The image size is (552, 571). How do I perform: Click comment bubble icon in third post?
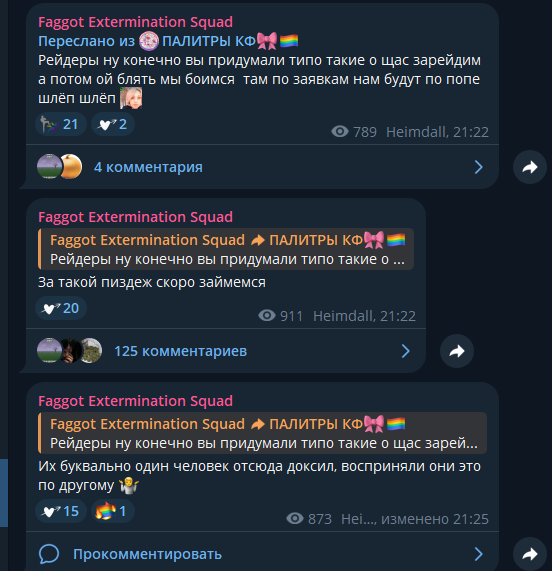click(x=49, y=554)
